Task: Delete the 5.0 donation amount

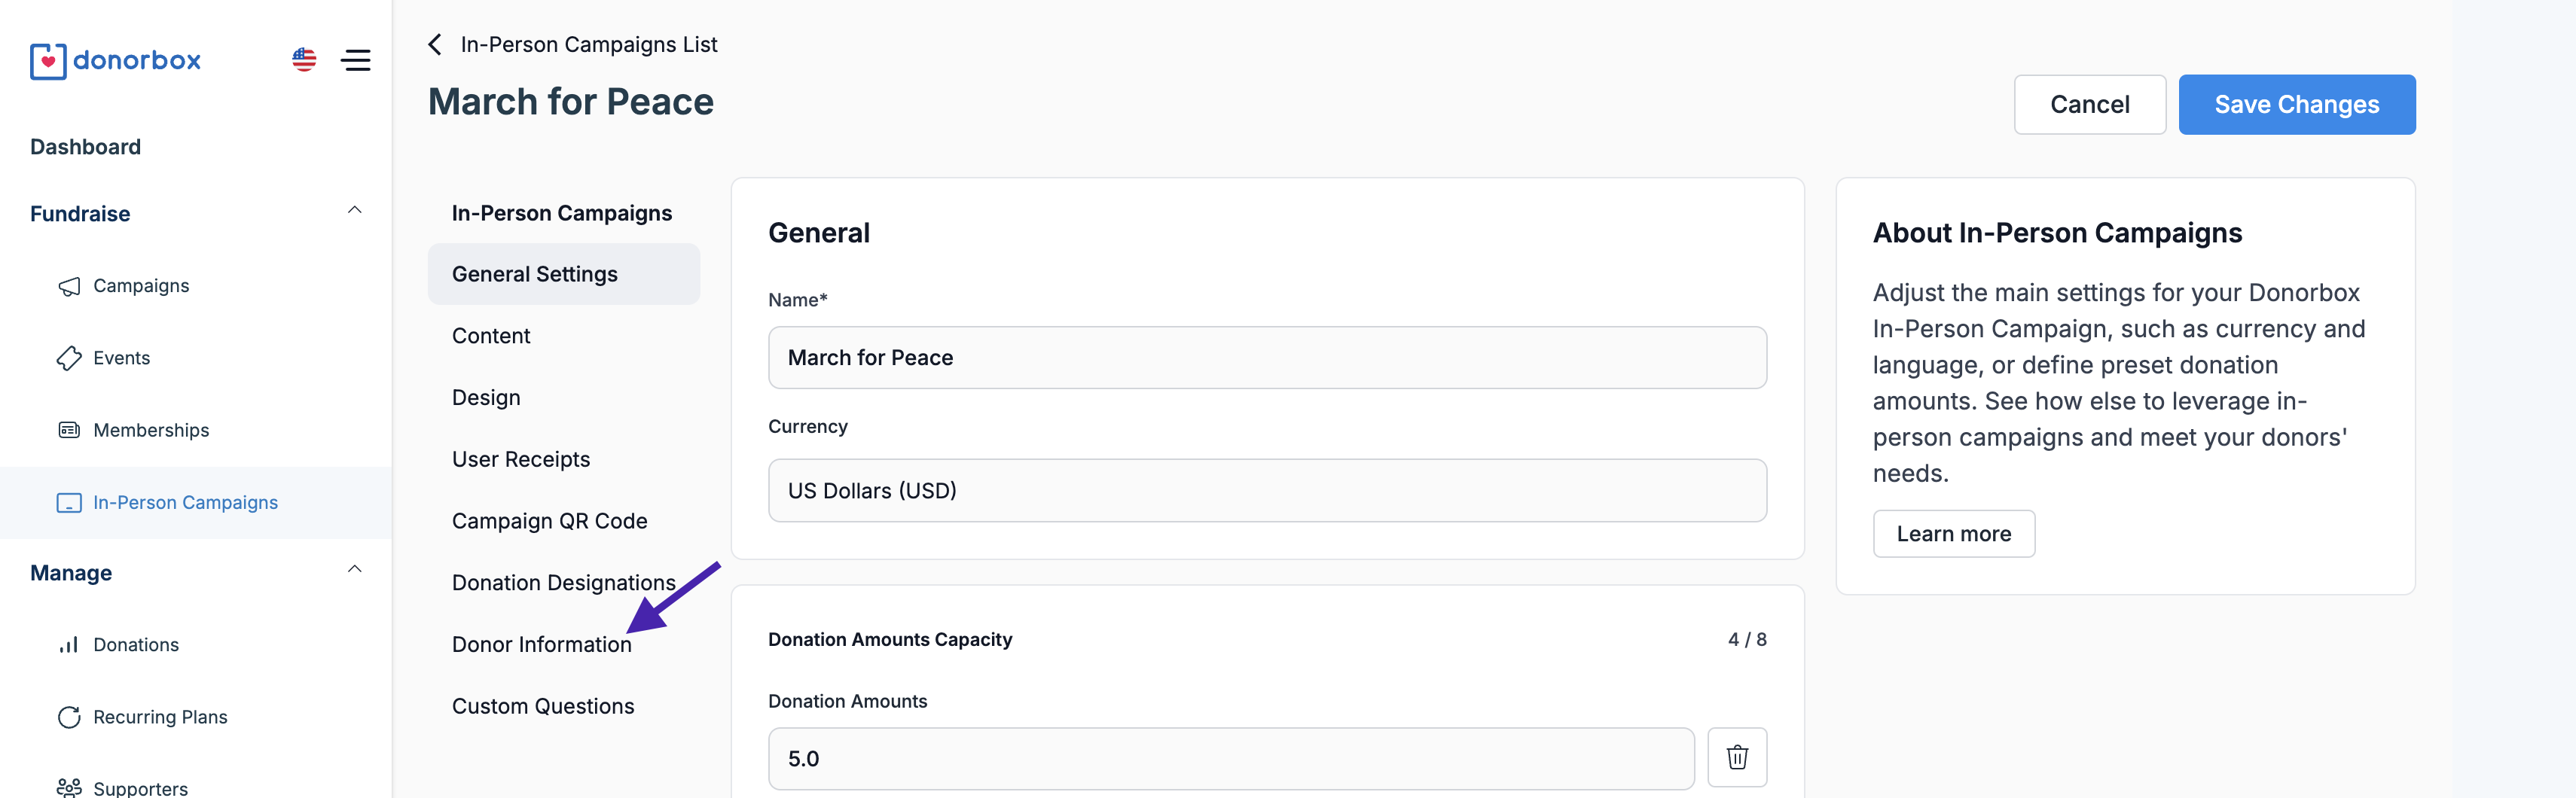Action: pos(1737,758)
